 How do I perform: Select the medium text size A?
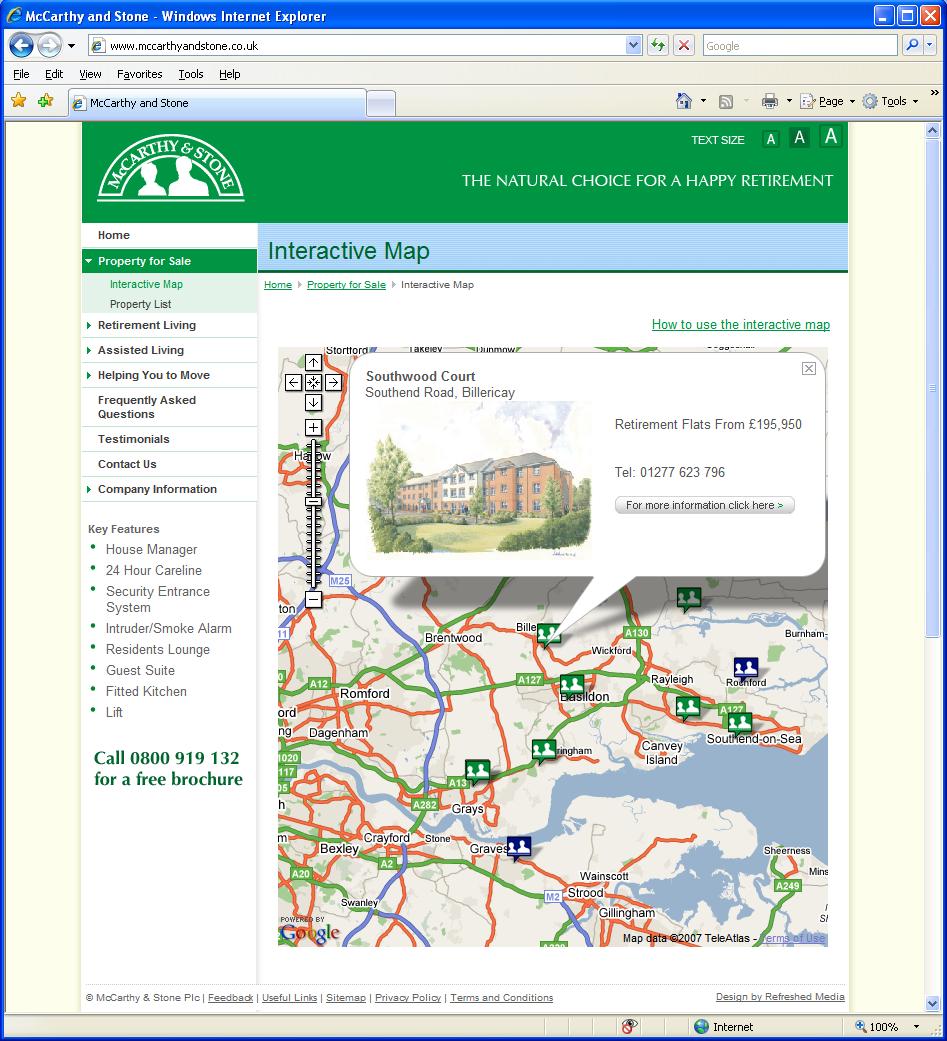click(x=800, y=137)
